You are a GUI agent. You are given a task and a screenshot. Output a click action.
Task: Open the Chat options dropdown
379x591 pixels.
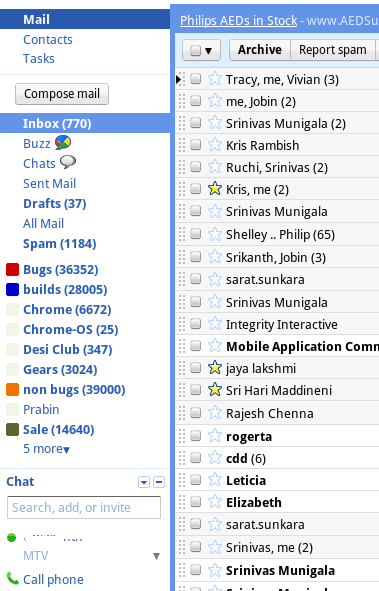144,482
